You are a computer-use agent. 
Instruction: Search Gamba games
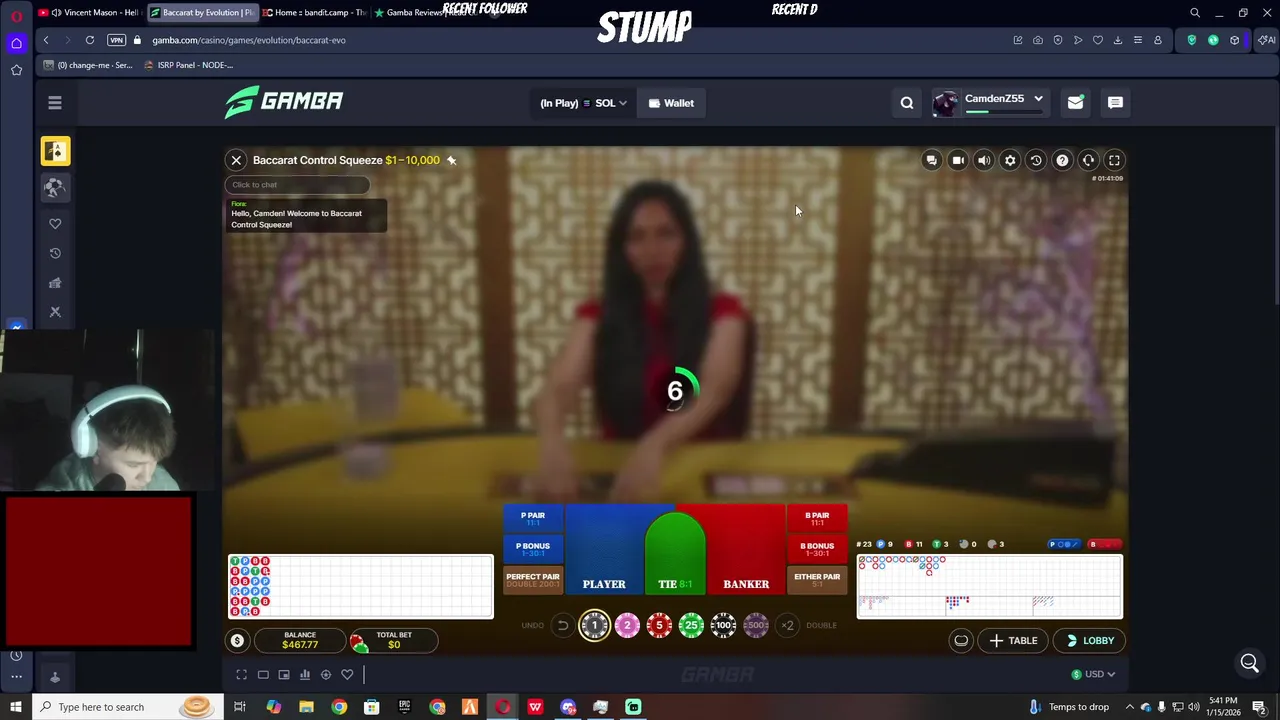pyautogui.click(x=907, y=103)
